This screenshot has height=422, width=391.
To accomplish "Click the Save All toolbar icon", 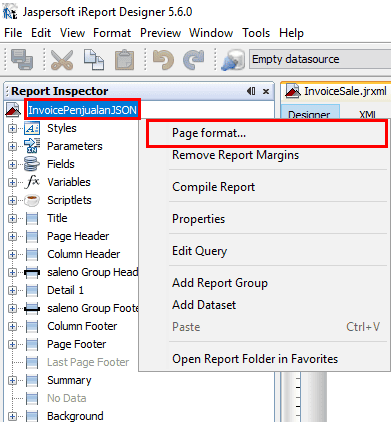I will tap(22, 59).
